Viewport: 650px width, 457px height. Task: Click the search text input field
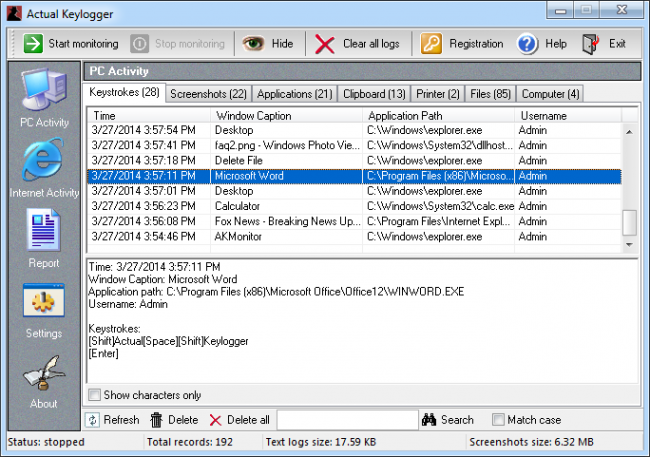pos(347,420)
